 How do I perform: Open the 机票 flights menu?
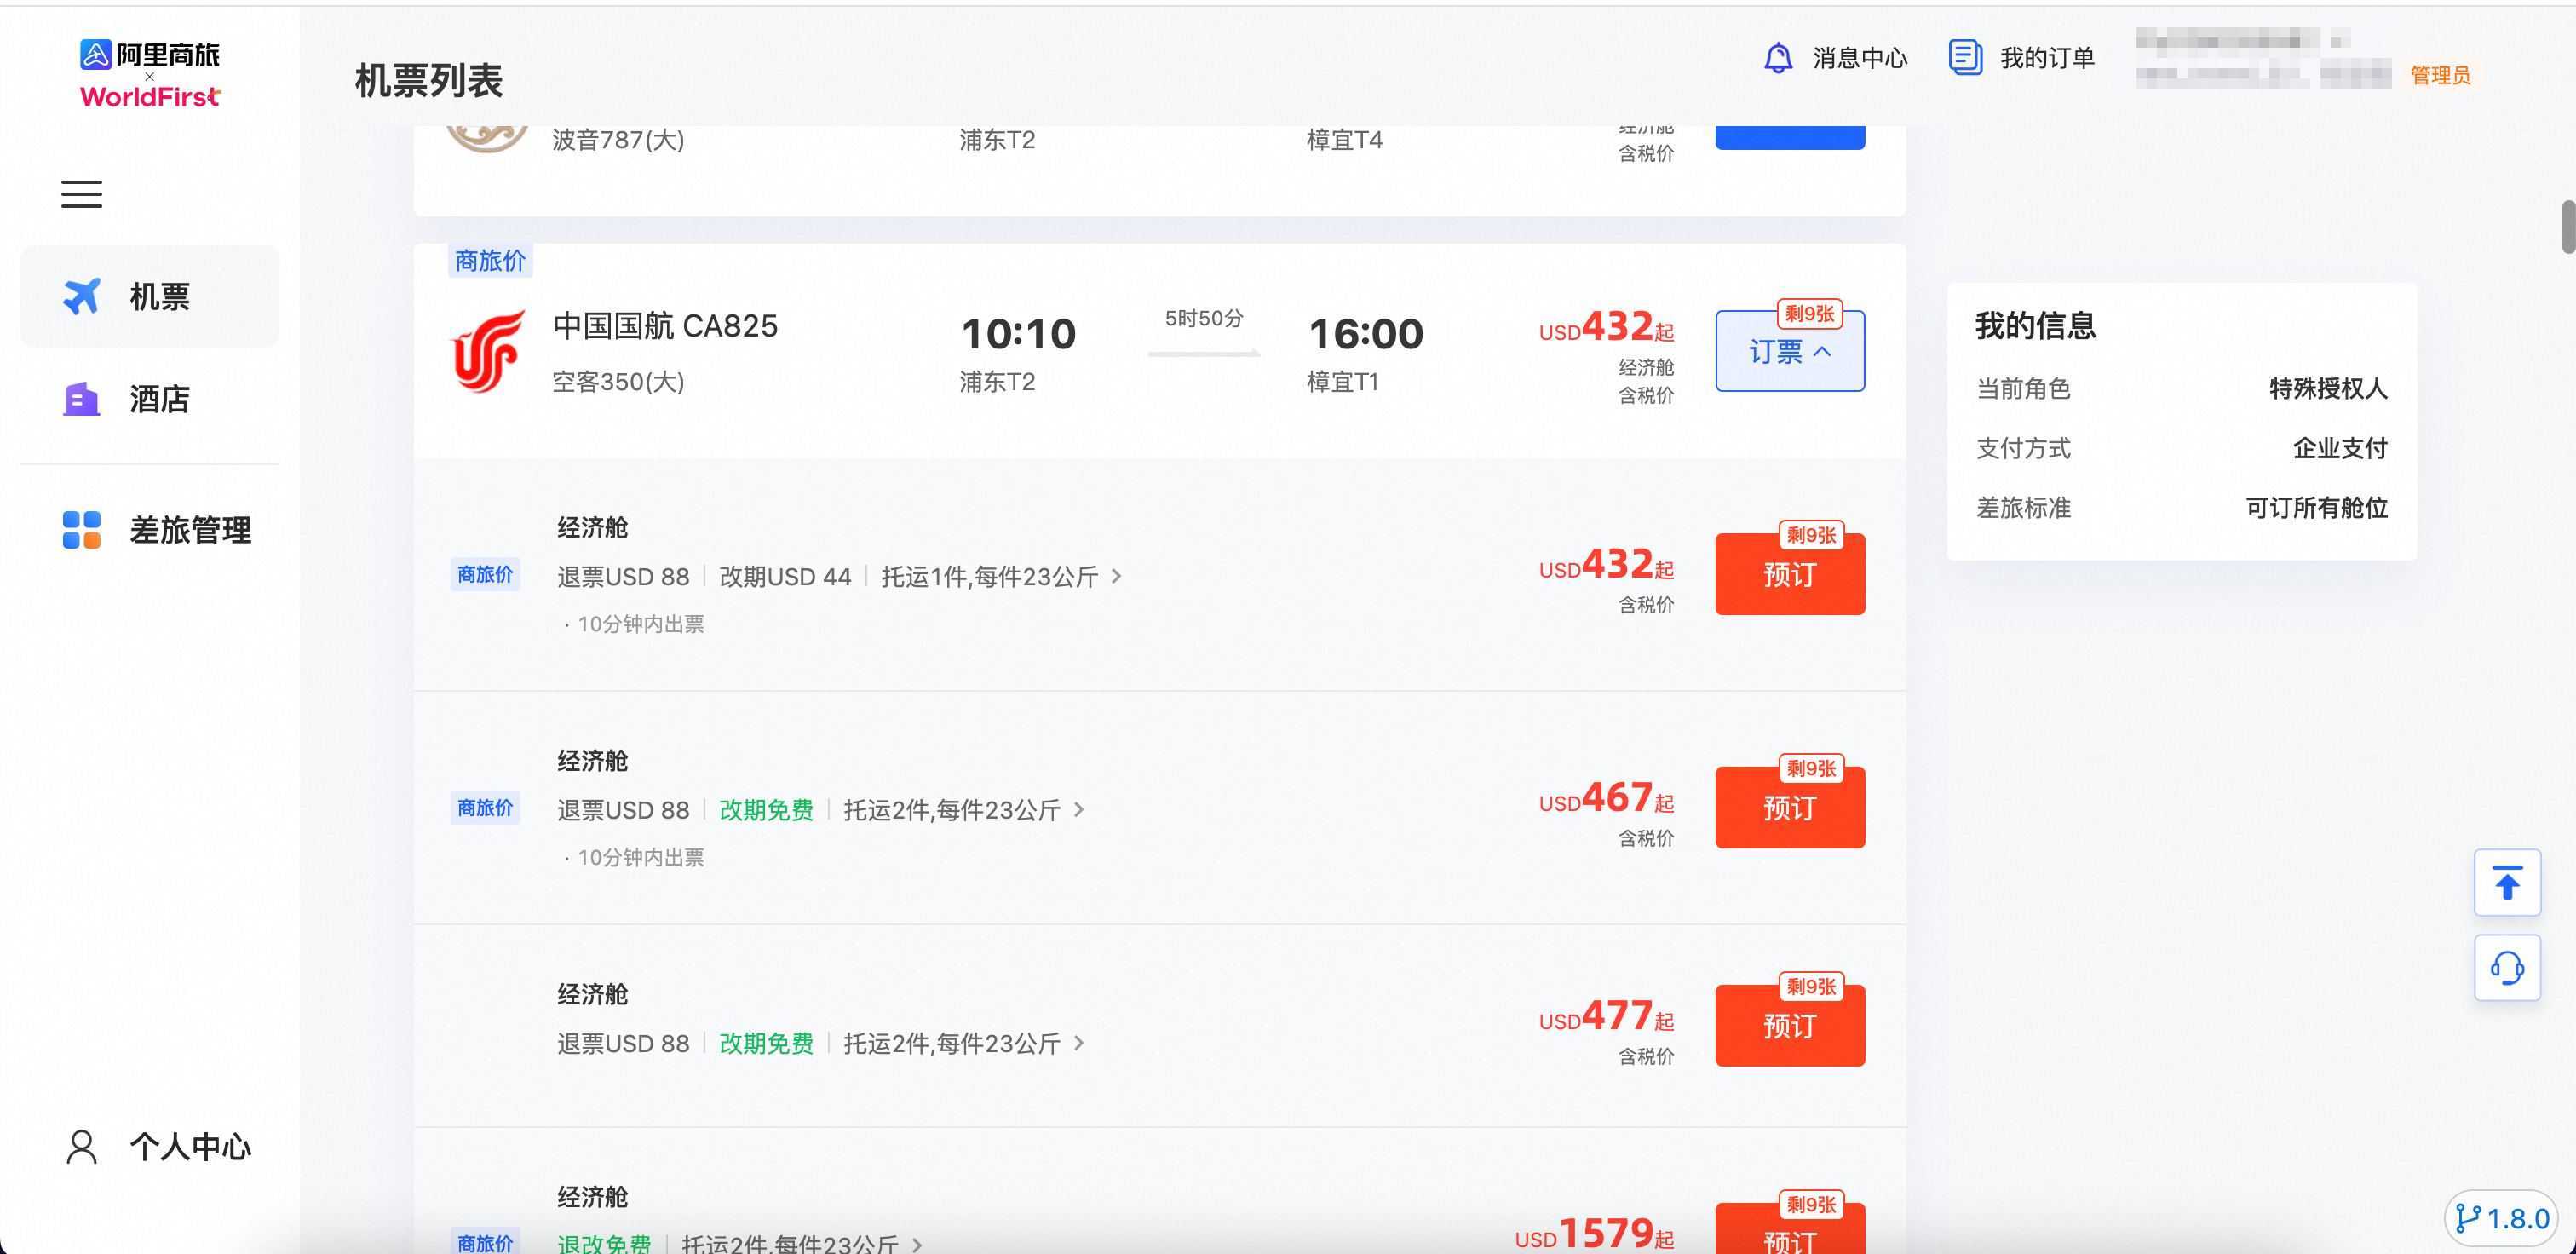click(x=150, y=297)
